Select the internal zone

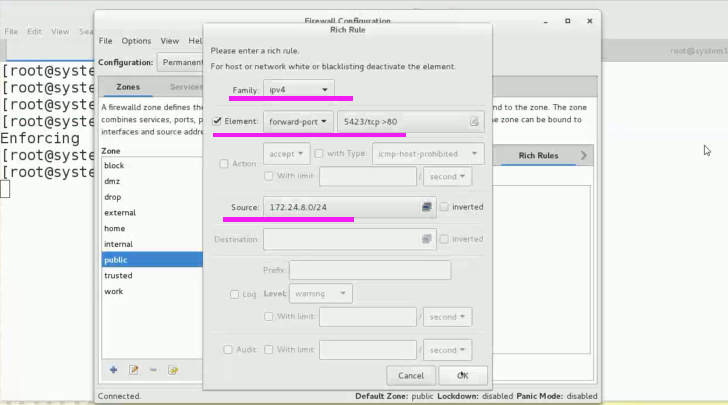click(x=152, y=244)
